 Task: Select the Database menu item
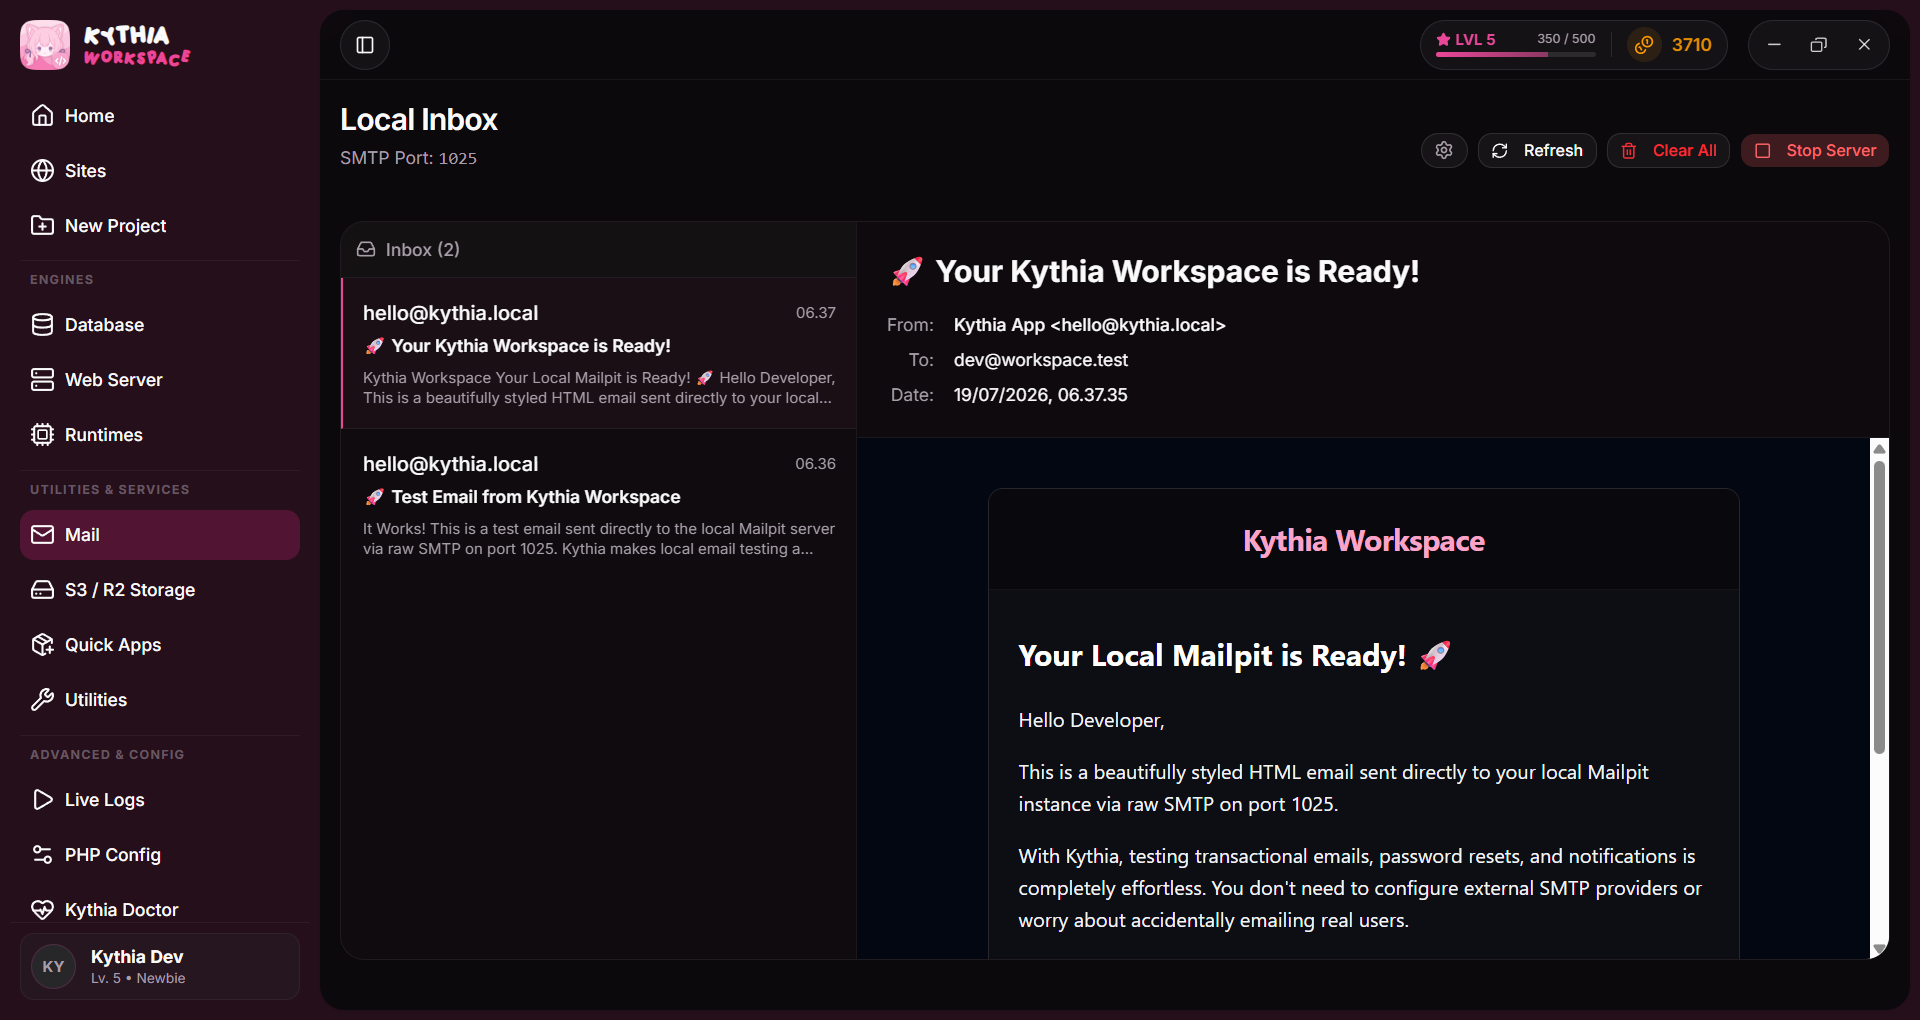click(x=160, y=324)
